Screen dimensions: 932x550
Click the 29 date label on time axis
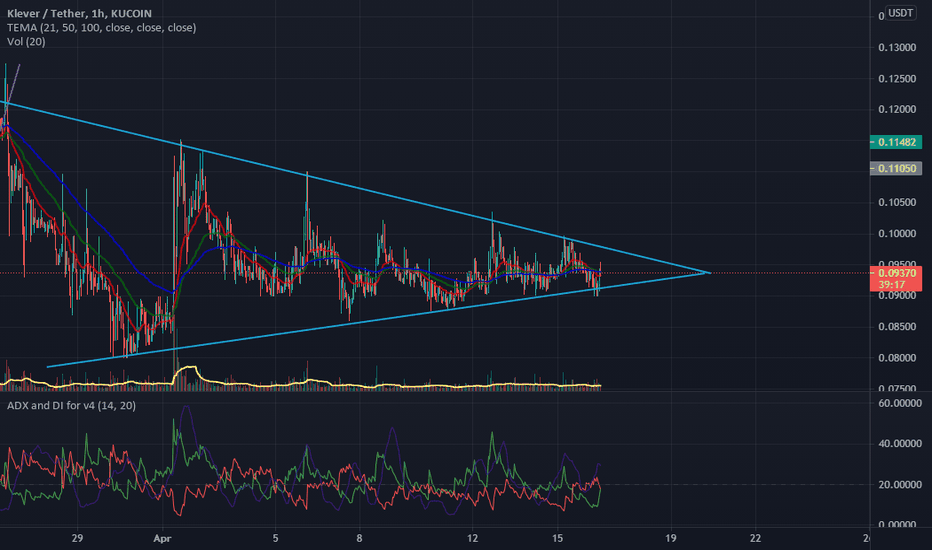(77, 538)
